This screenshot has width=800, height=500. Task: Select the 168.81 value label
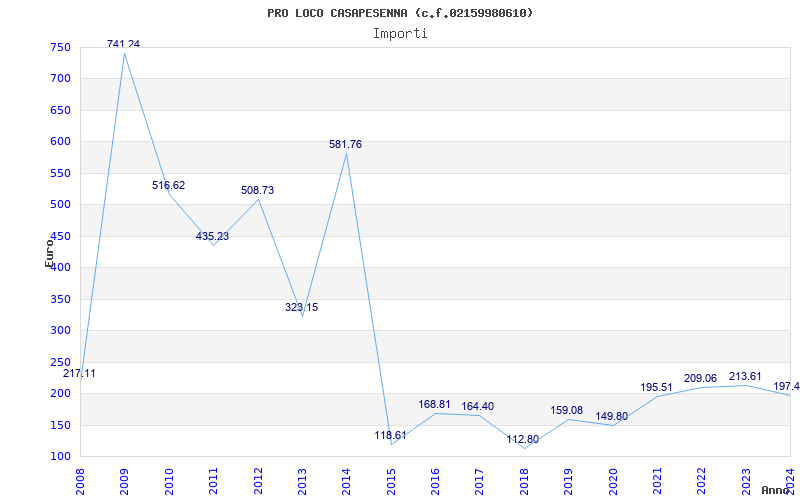coord(434,404)
